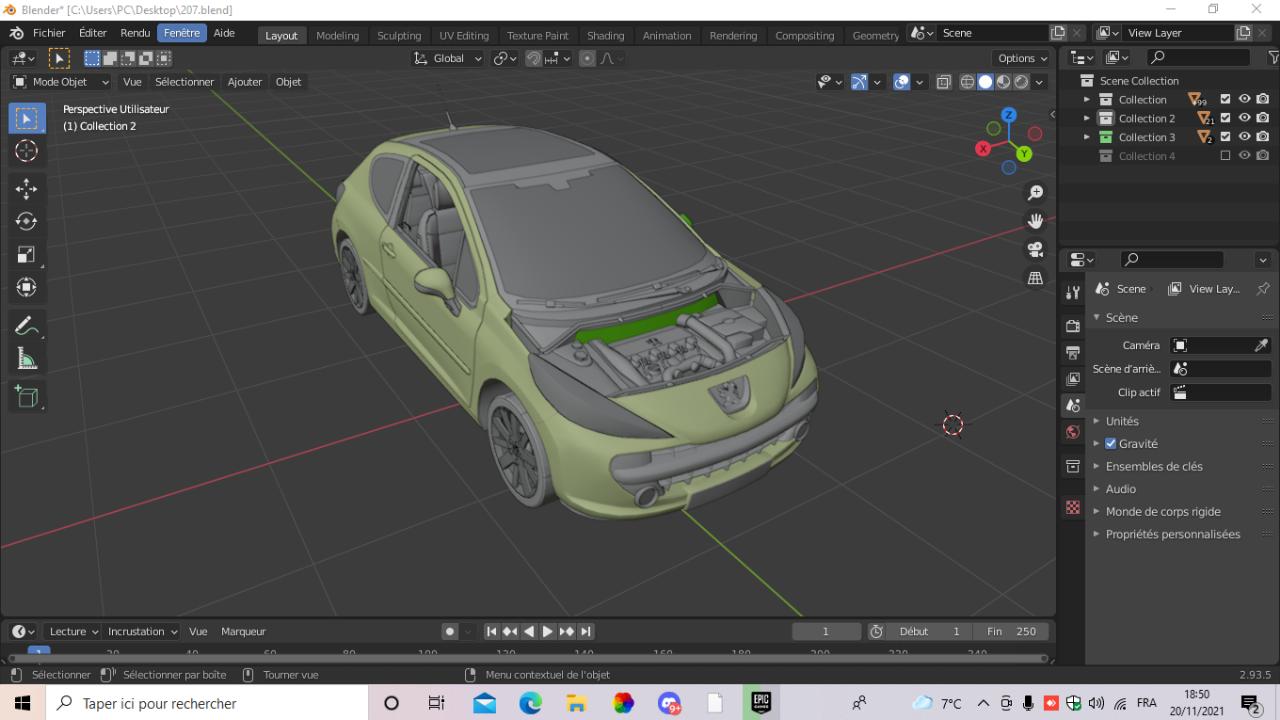Open the Options dropdown
Image resolution: width=1280 pixels, height=720 pixels.
[x=1023, y=58]
